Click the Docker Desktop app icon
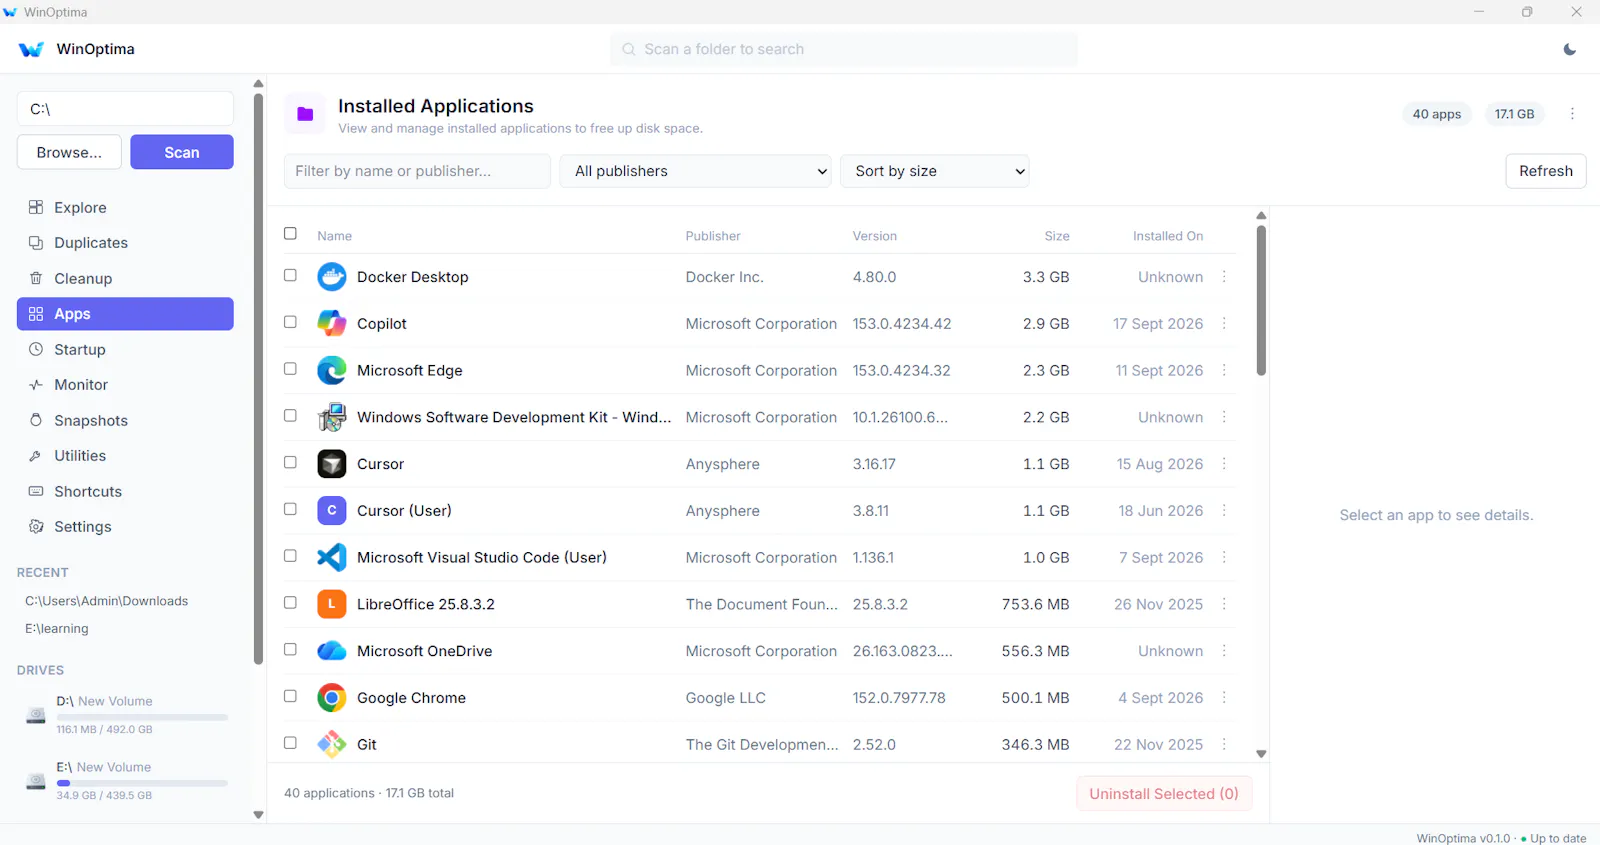This screenshot has height=845, width=1600. point(332,277)
